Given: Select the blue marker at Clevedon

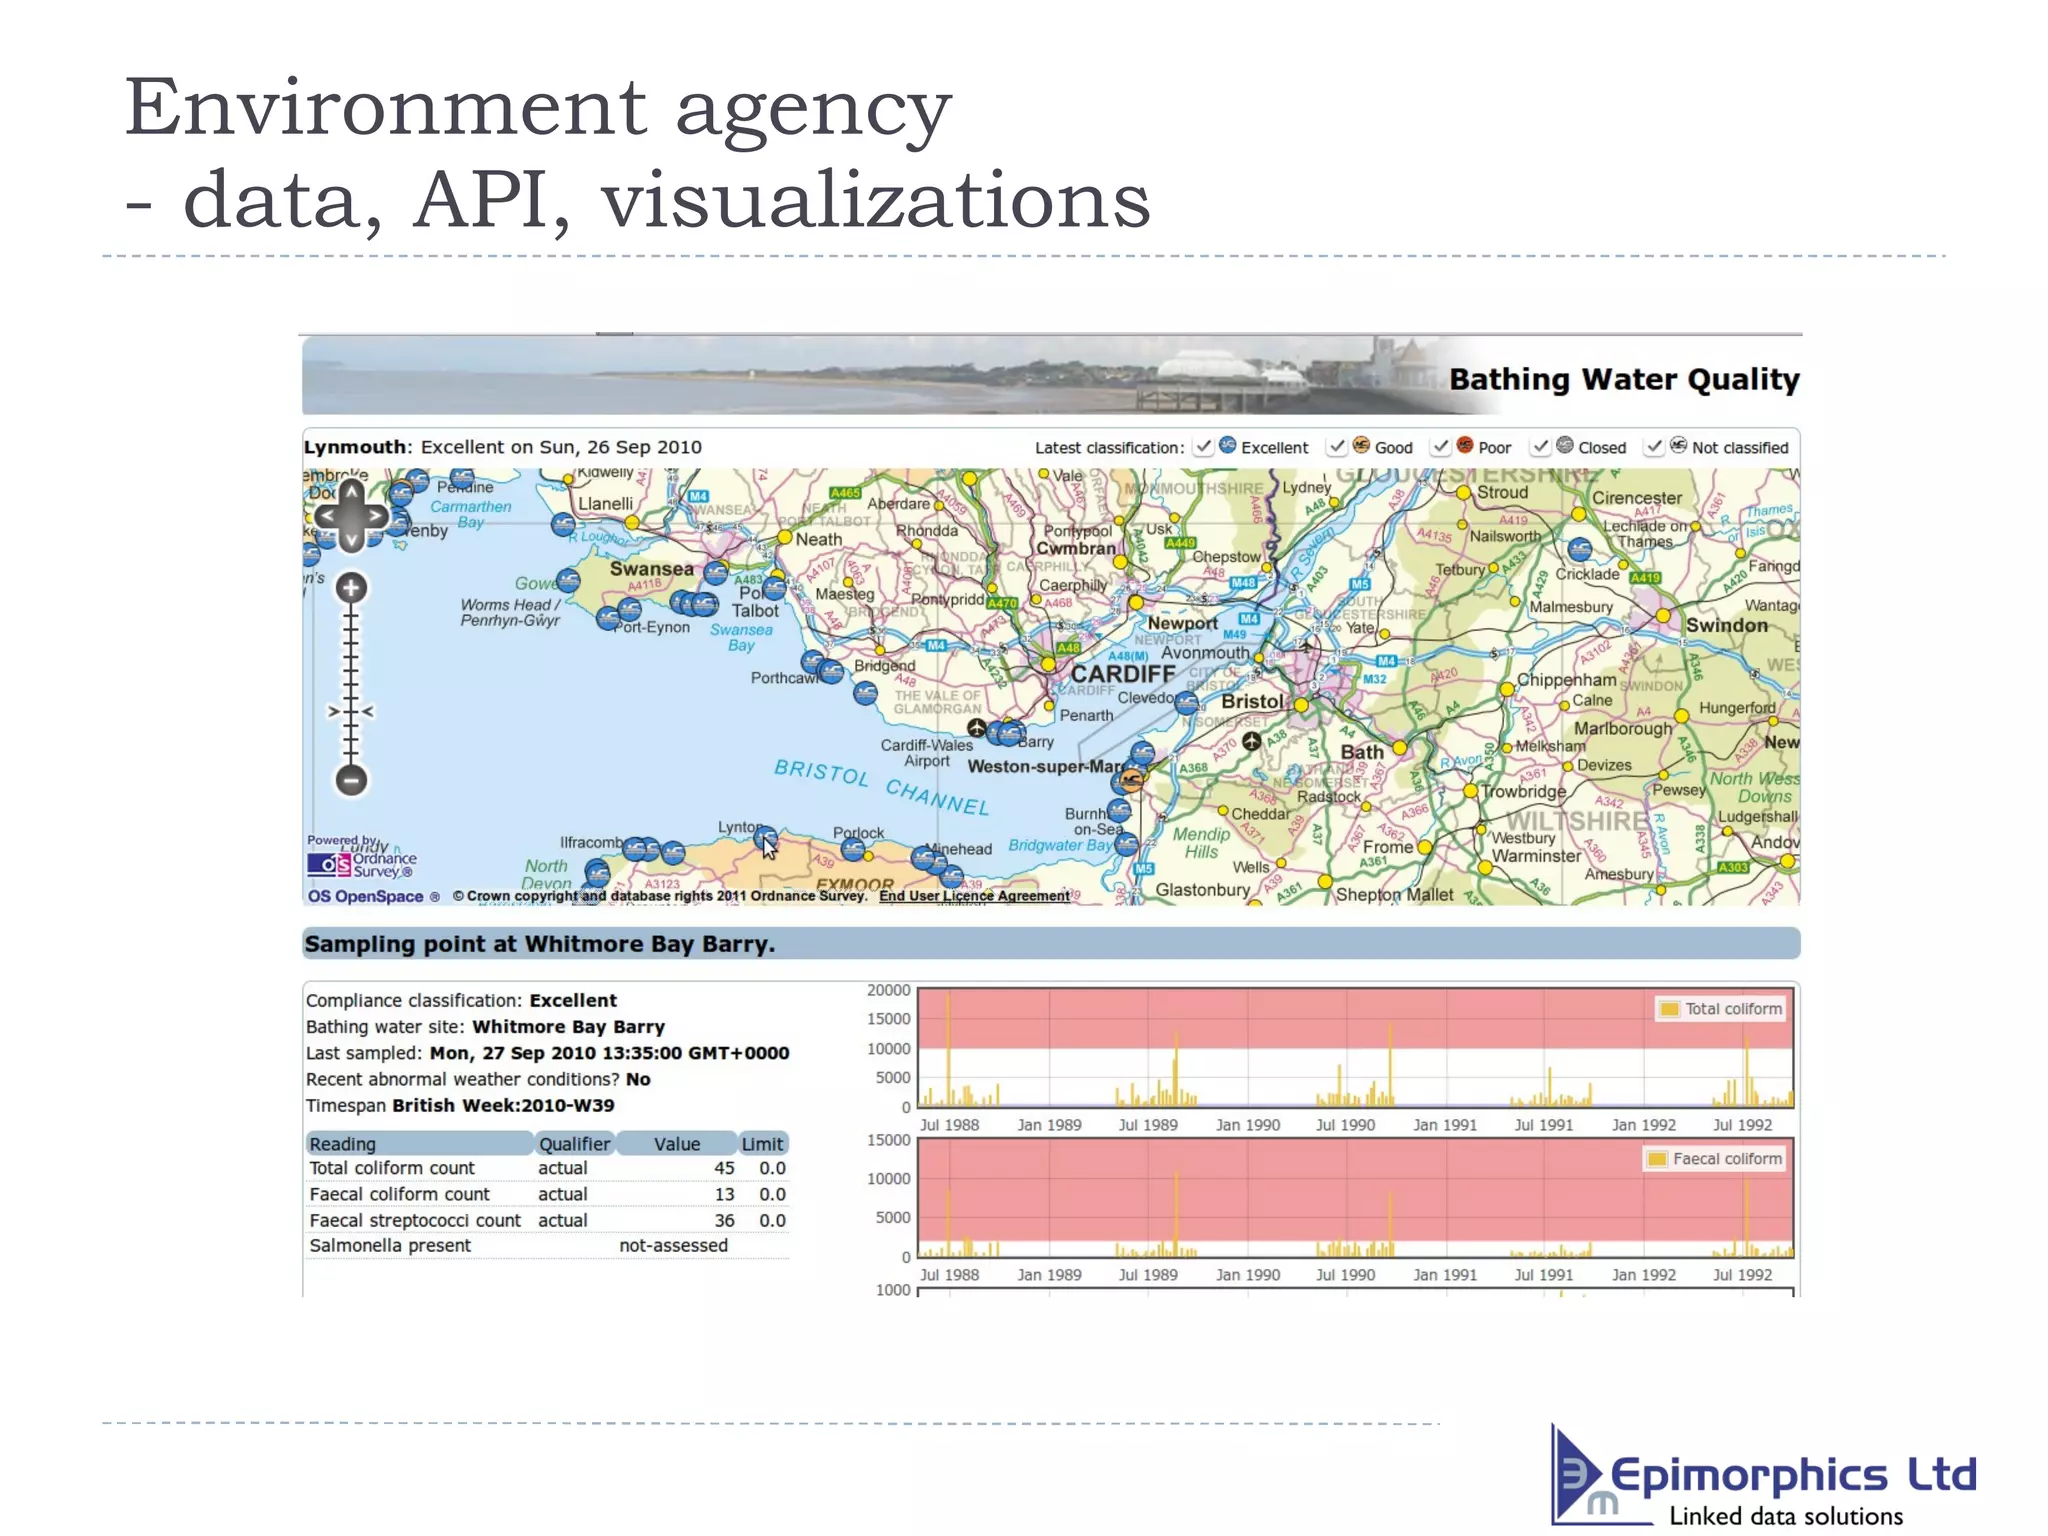Looking at the screenshot, I should pyautogui.click(x=1187, y=702).
